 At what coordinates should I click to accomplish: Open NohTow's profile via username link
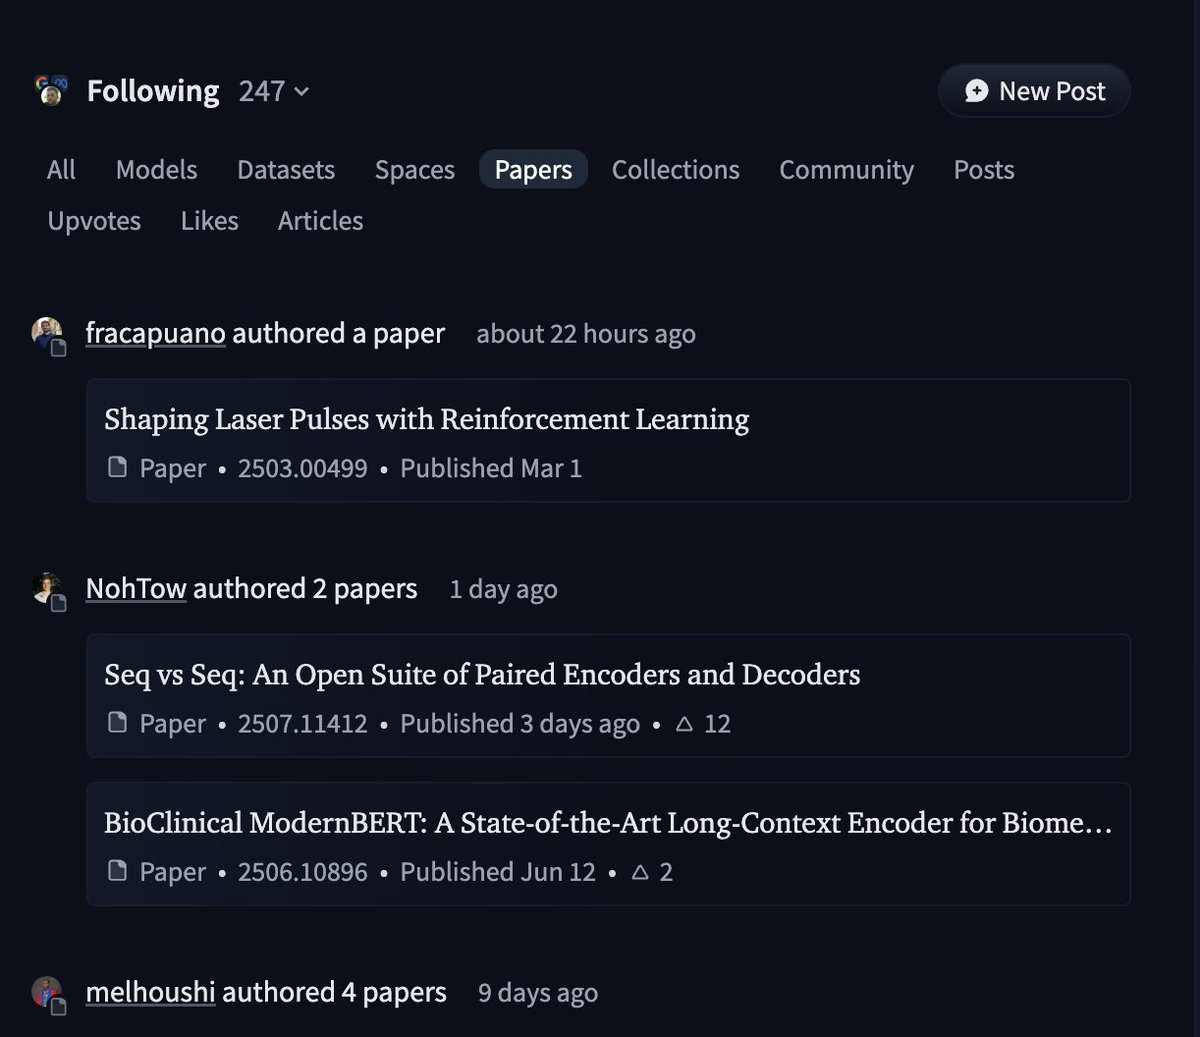pyautogui.click(x=136, y=588)
